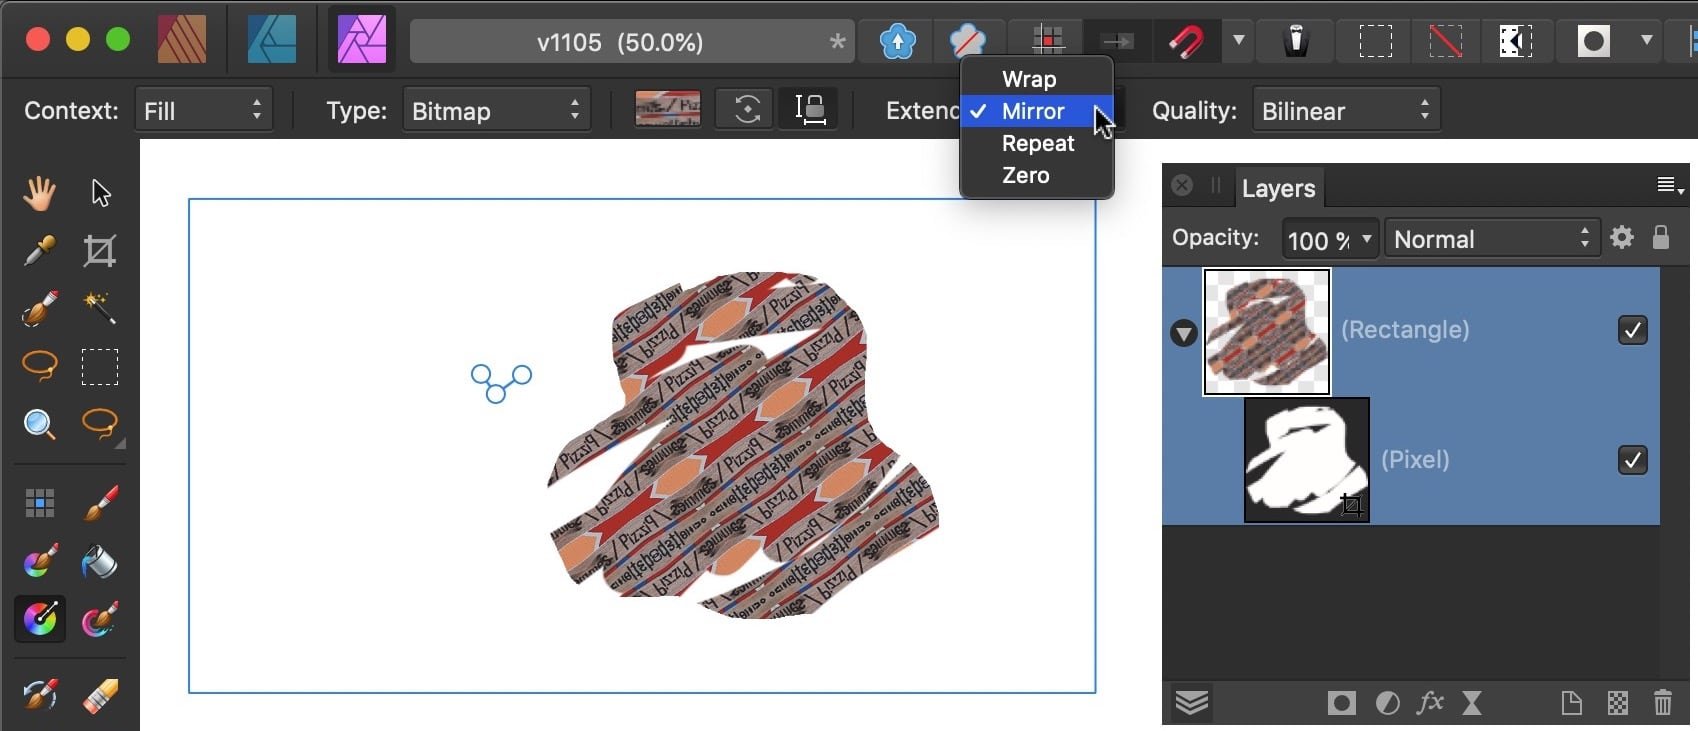This screenshot has height=731, width=1698.
Task: Click the red-slashed Deselect icon
Action: [x=1445, y=41]
